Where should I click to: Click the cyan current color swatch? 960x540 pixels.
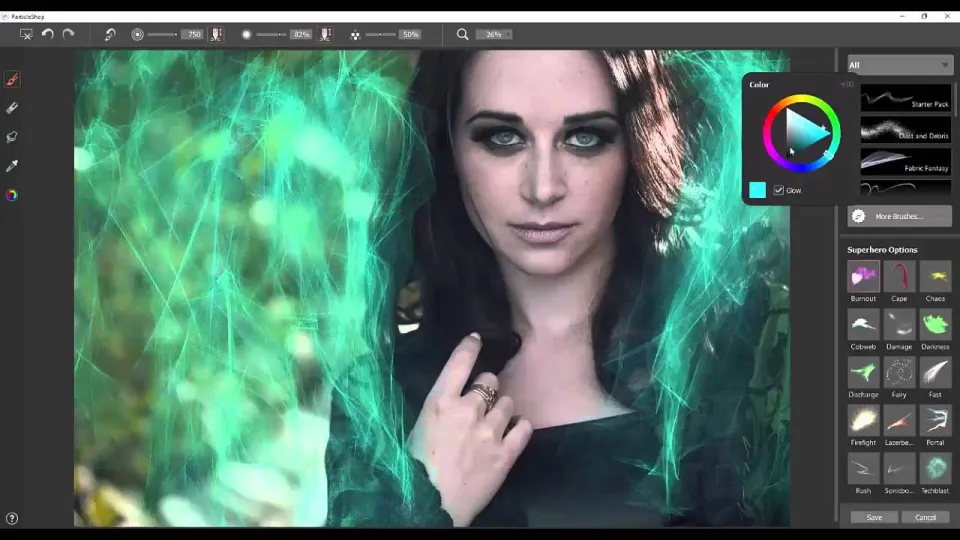click(757, 190)
